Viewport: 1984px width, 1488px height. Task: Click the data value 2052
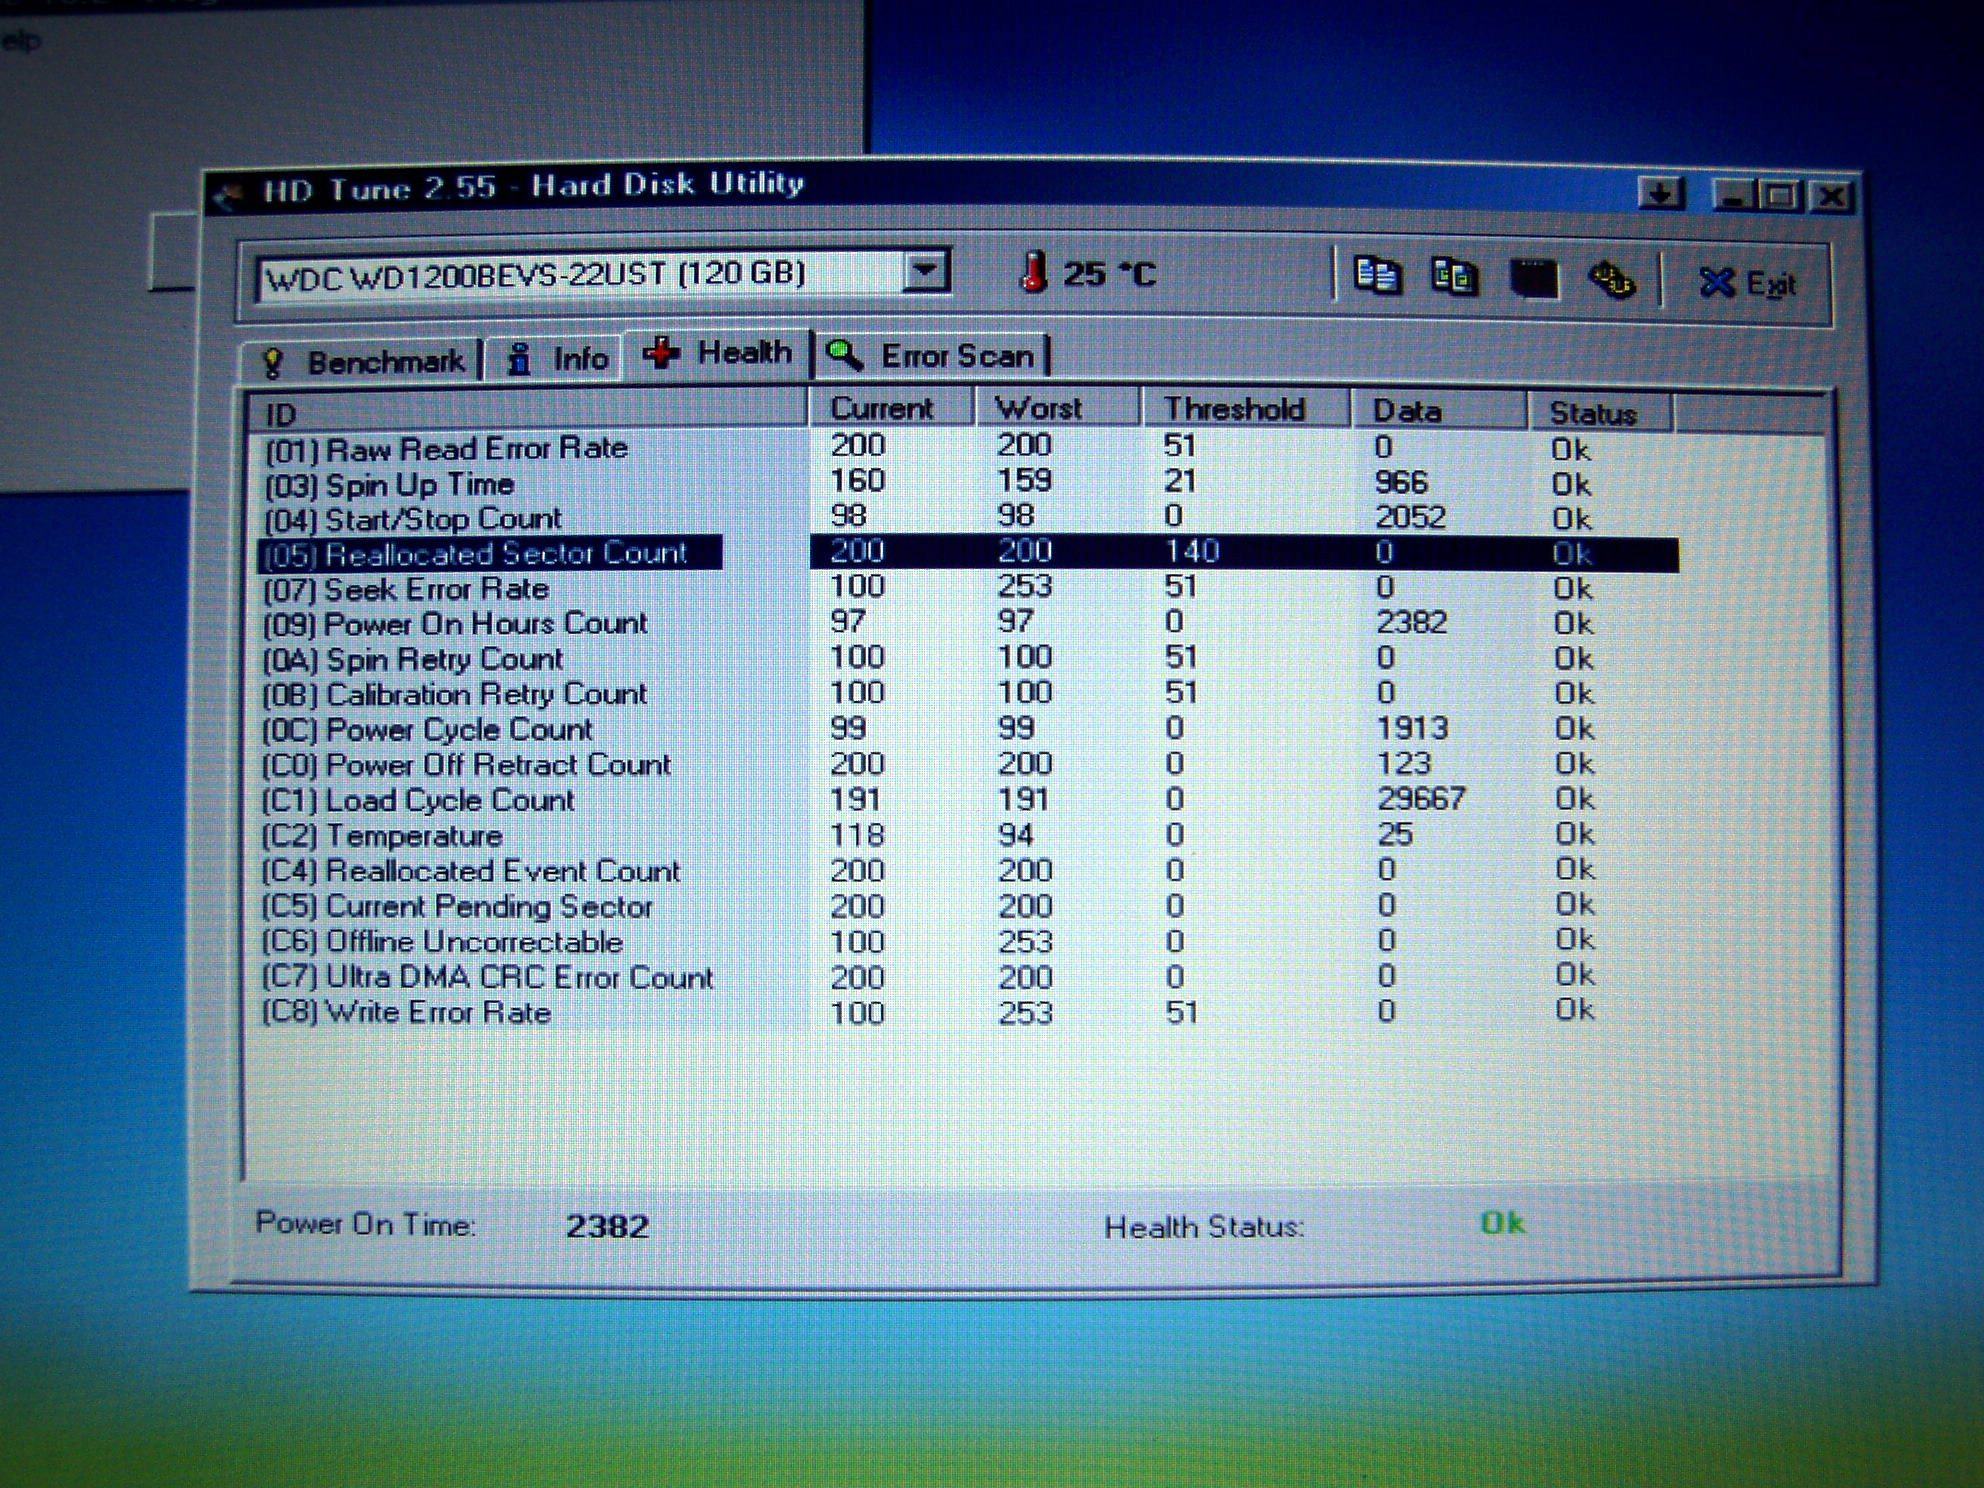1411,517
